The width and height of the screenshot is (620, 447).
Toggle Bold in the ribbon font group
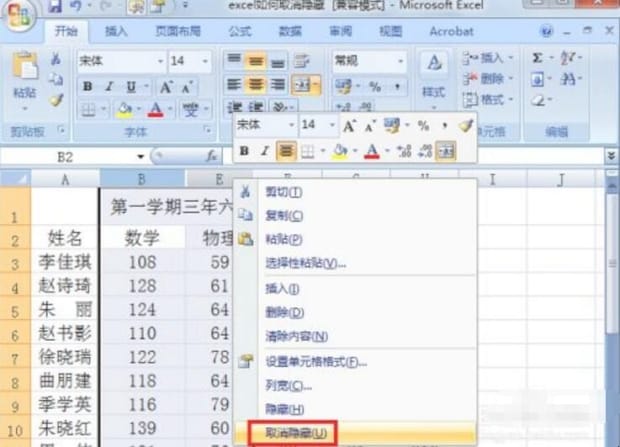(87, 87)
